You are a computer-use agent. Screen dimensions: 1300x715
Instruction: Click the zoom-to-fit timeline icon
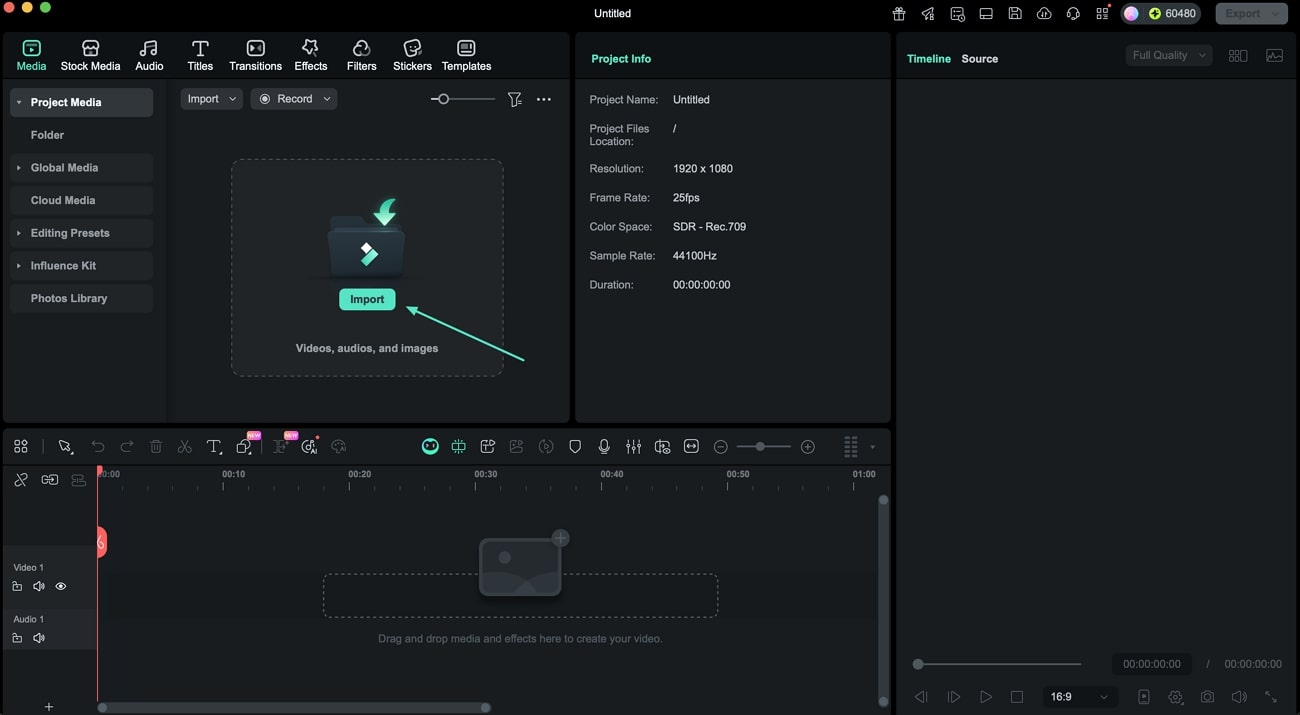(x=691, y=447)
